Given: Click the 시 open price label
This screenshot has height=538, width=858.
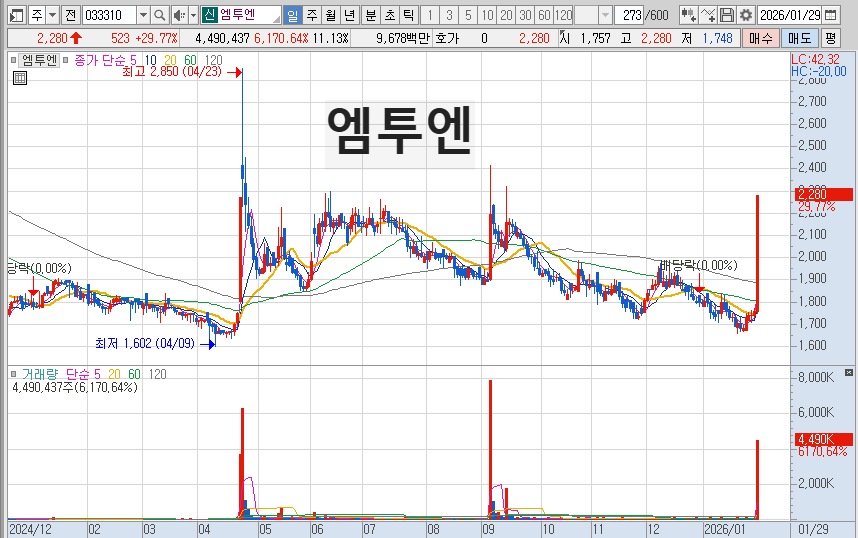Looking at the screenshot, I should (x=564, y=38).
